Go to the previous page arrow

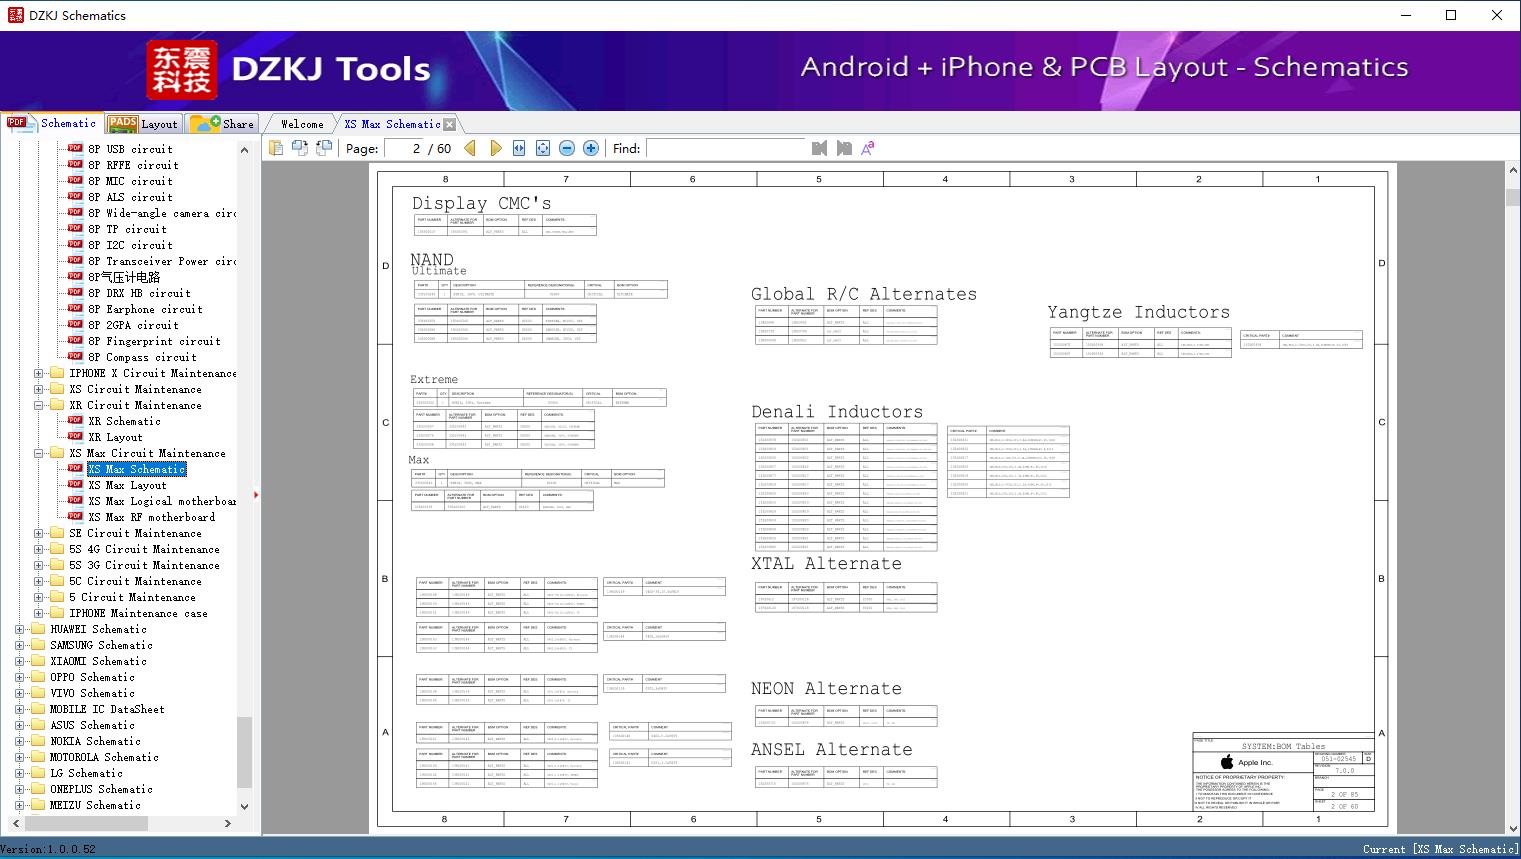470,148
